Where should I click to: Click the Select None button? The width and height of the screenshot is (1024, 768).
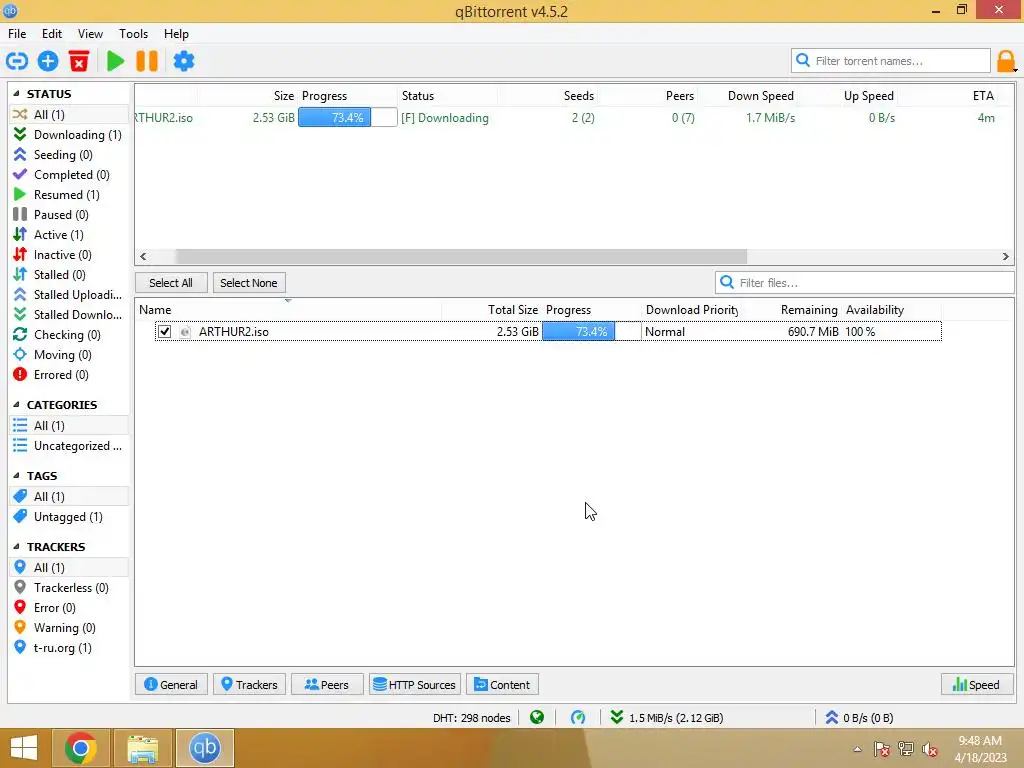(x=249, y=283)
